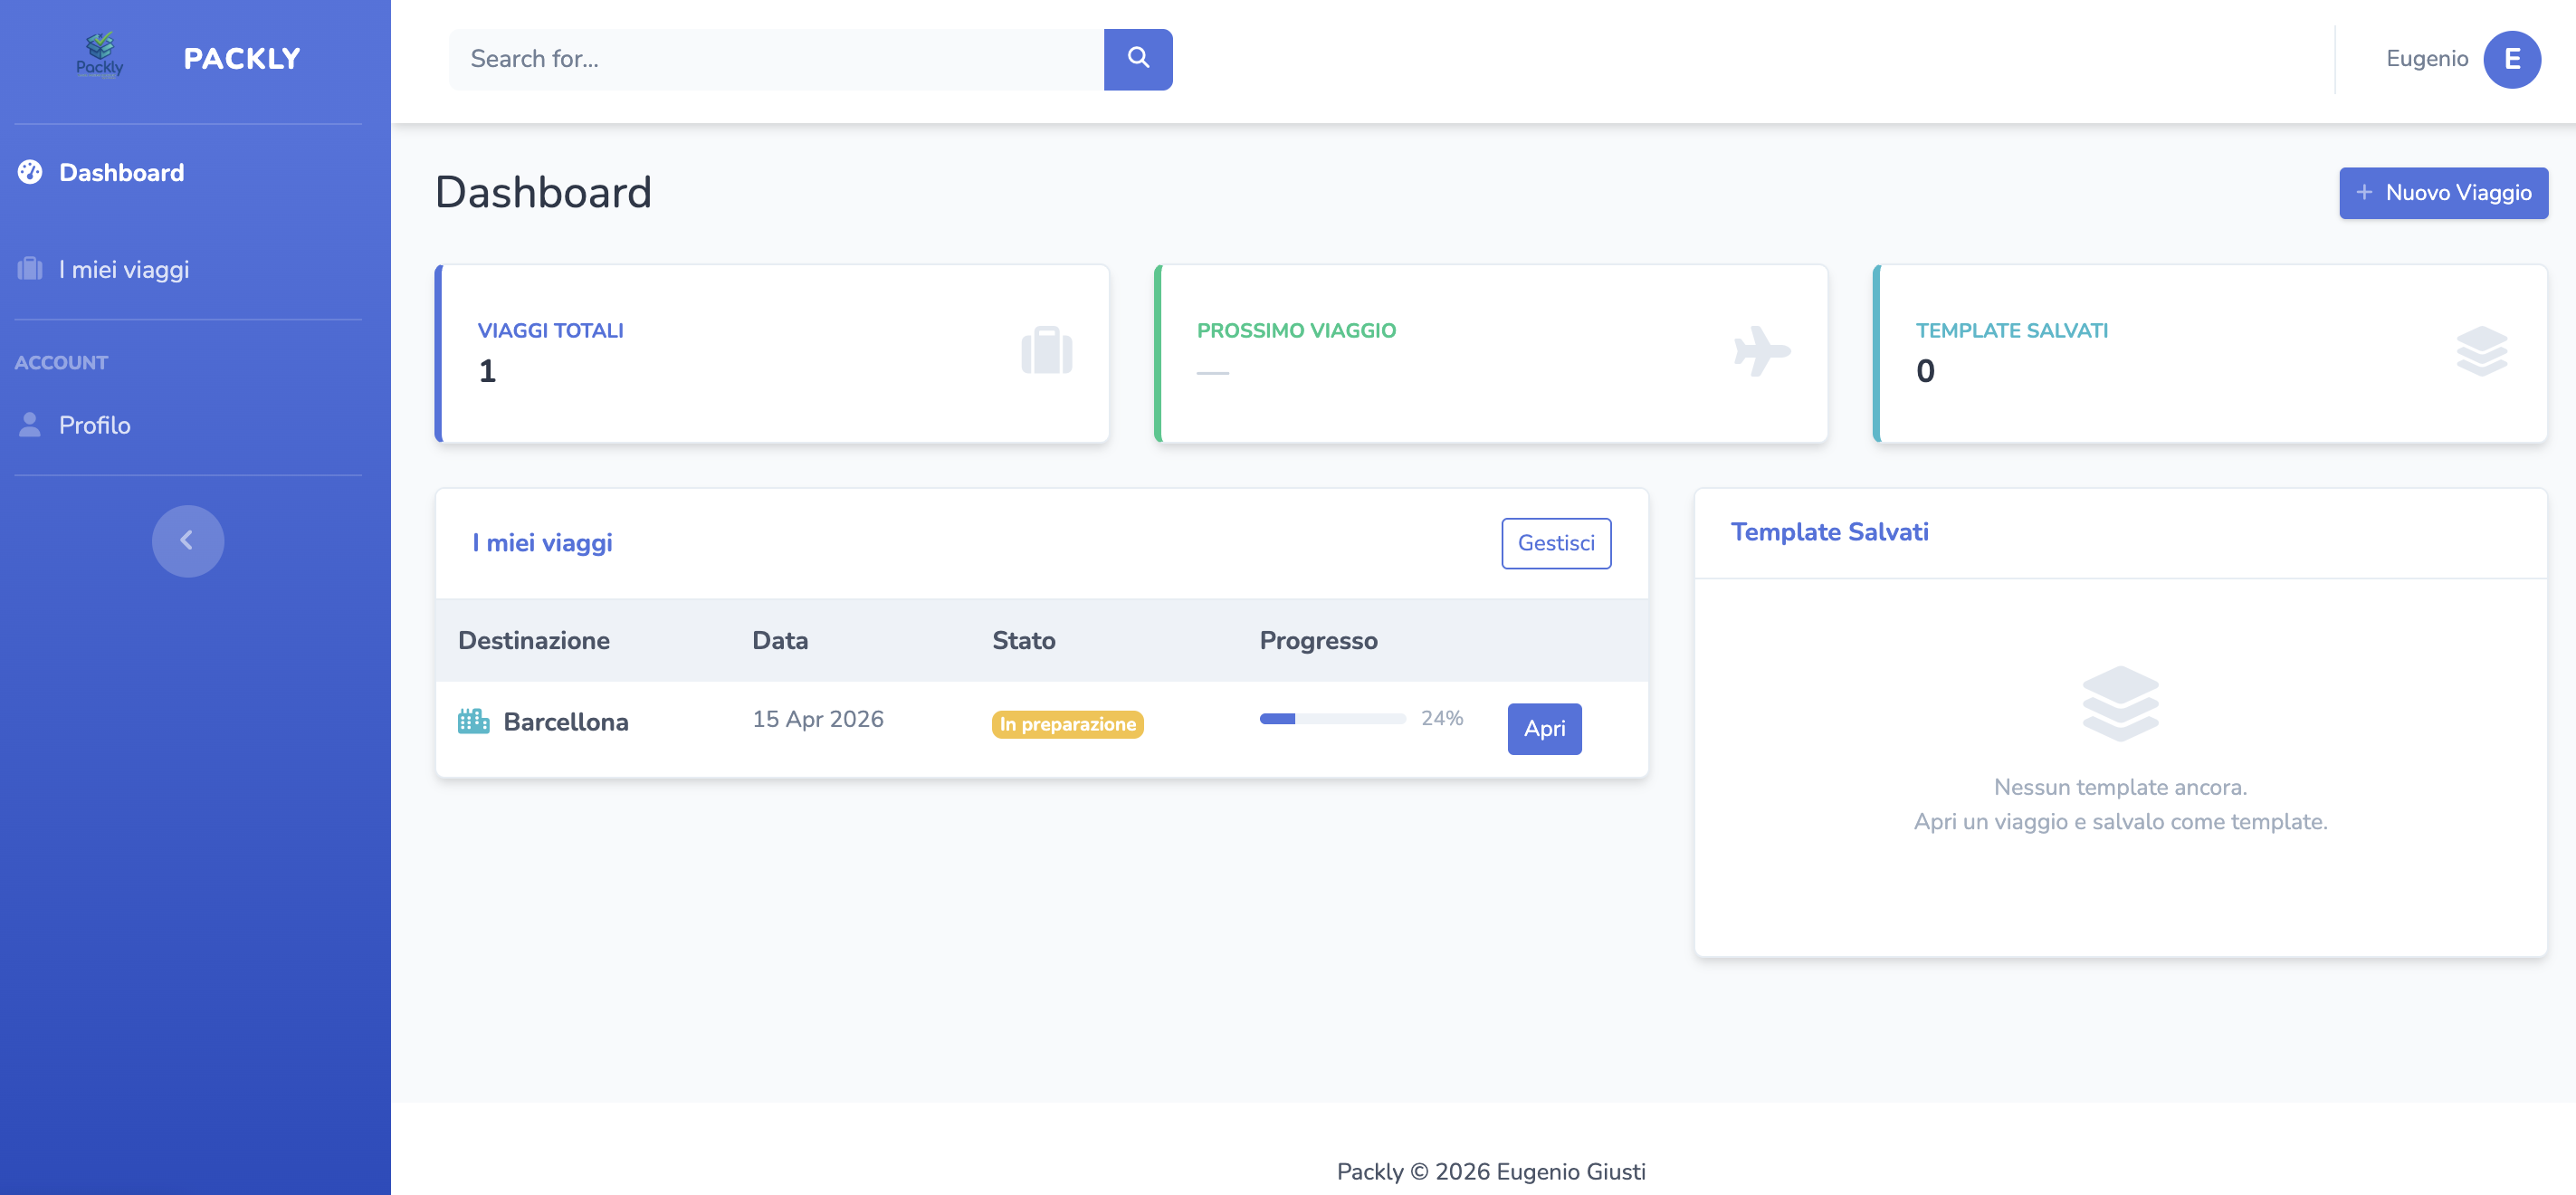Screen dimensions: 2576x1195
Task: Create a trip with Nuovo Viaggio
Action: point(2443,192)
